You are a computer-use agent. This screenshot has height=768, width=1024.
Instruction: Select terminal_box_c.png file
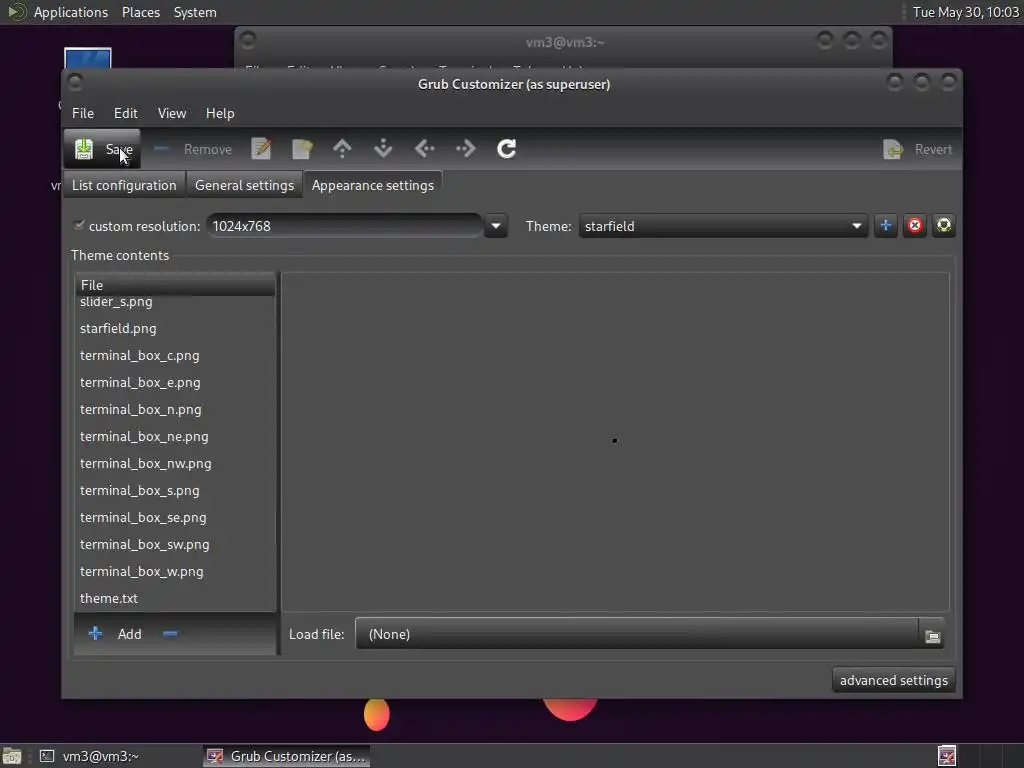[x=175, y=355]
